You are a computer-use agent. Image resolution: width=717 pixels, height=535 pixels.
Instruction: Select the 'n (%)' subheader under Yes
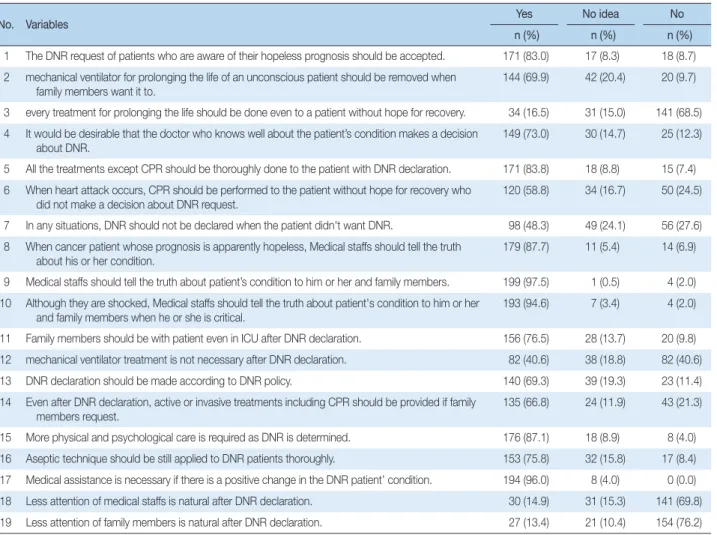point(527,35)
